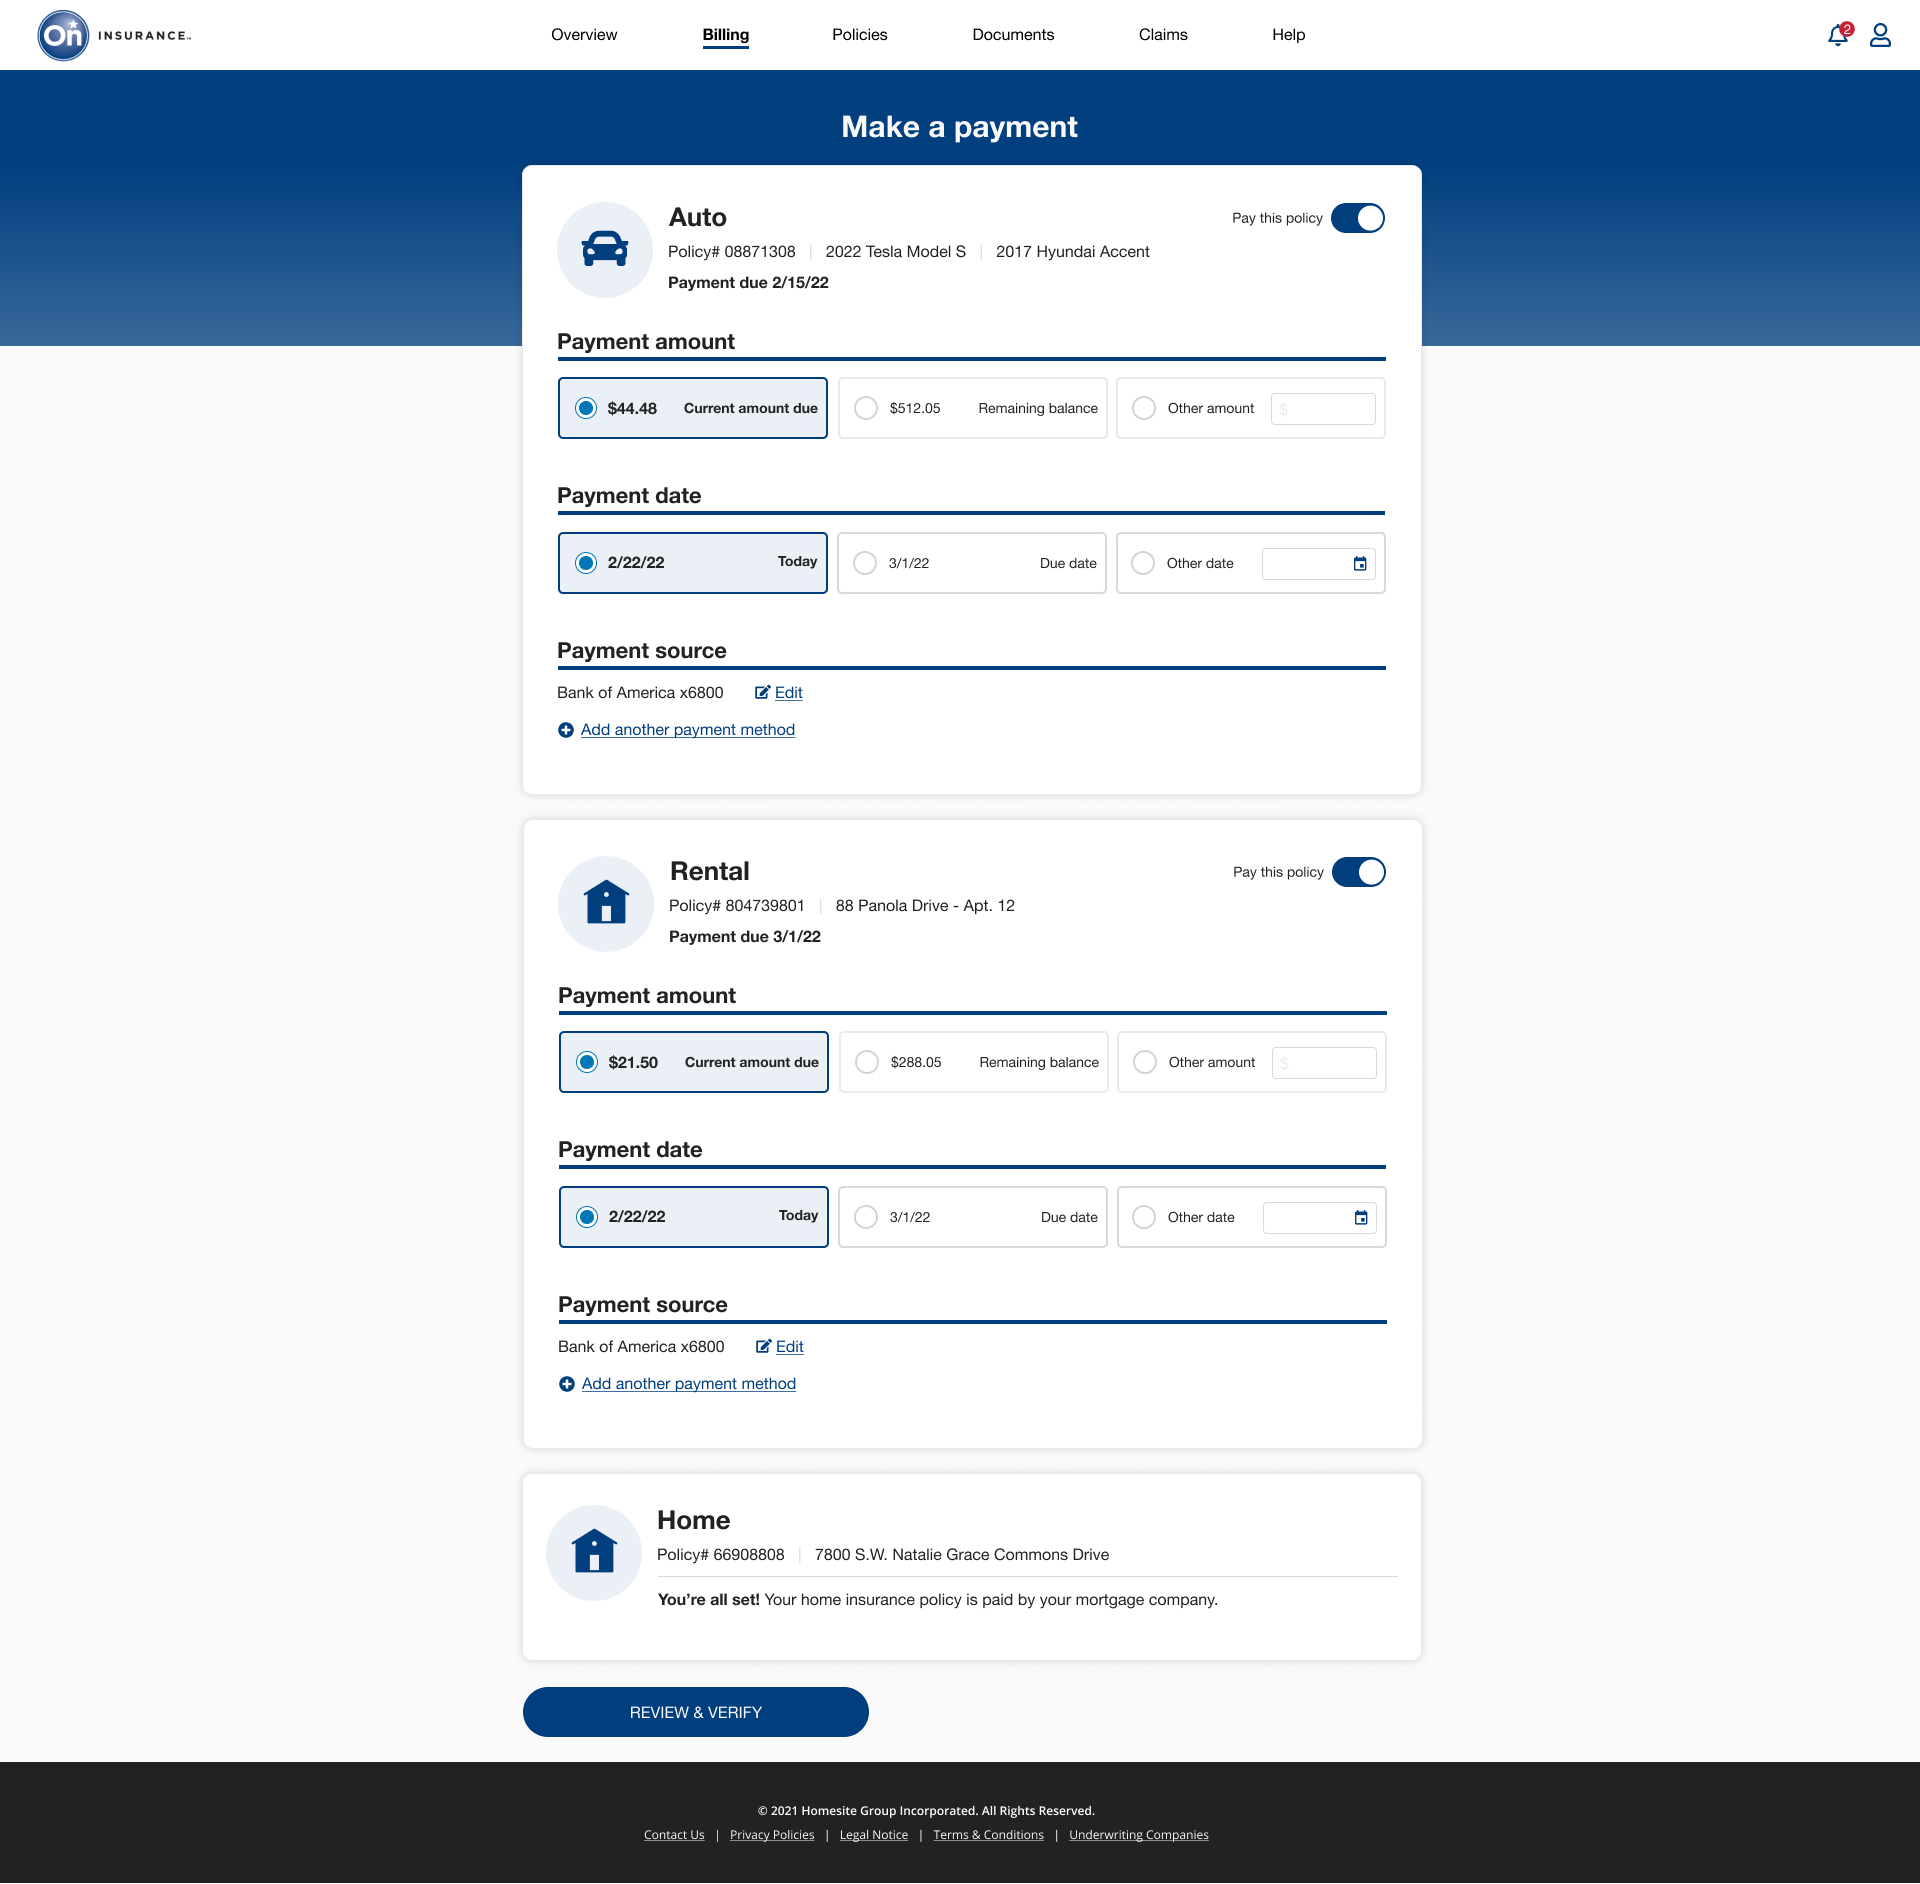Click the Rental policy house icon
Screen dimensions: 1920x1884
(x=606, y=903)
